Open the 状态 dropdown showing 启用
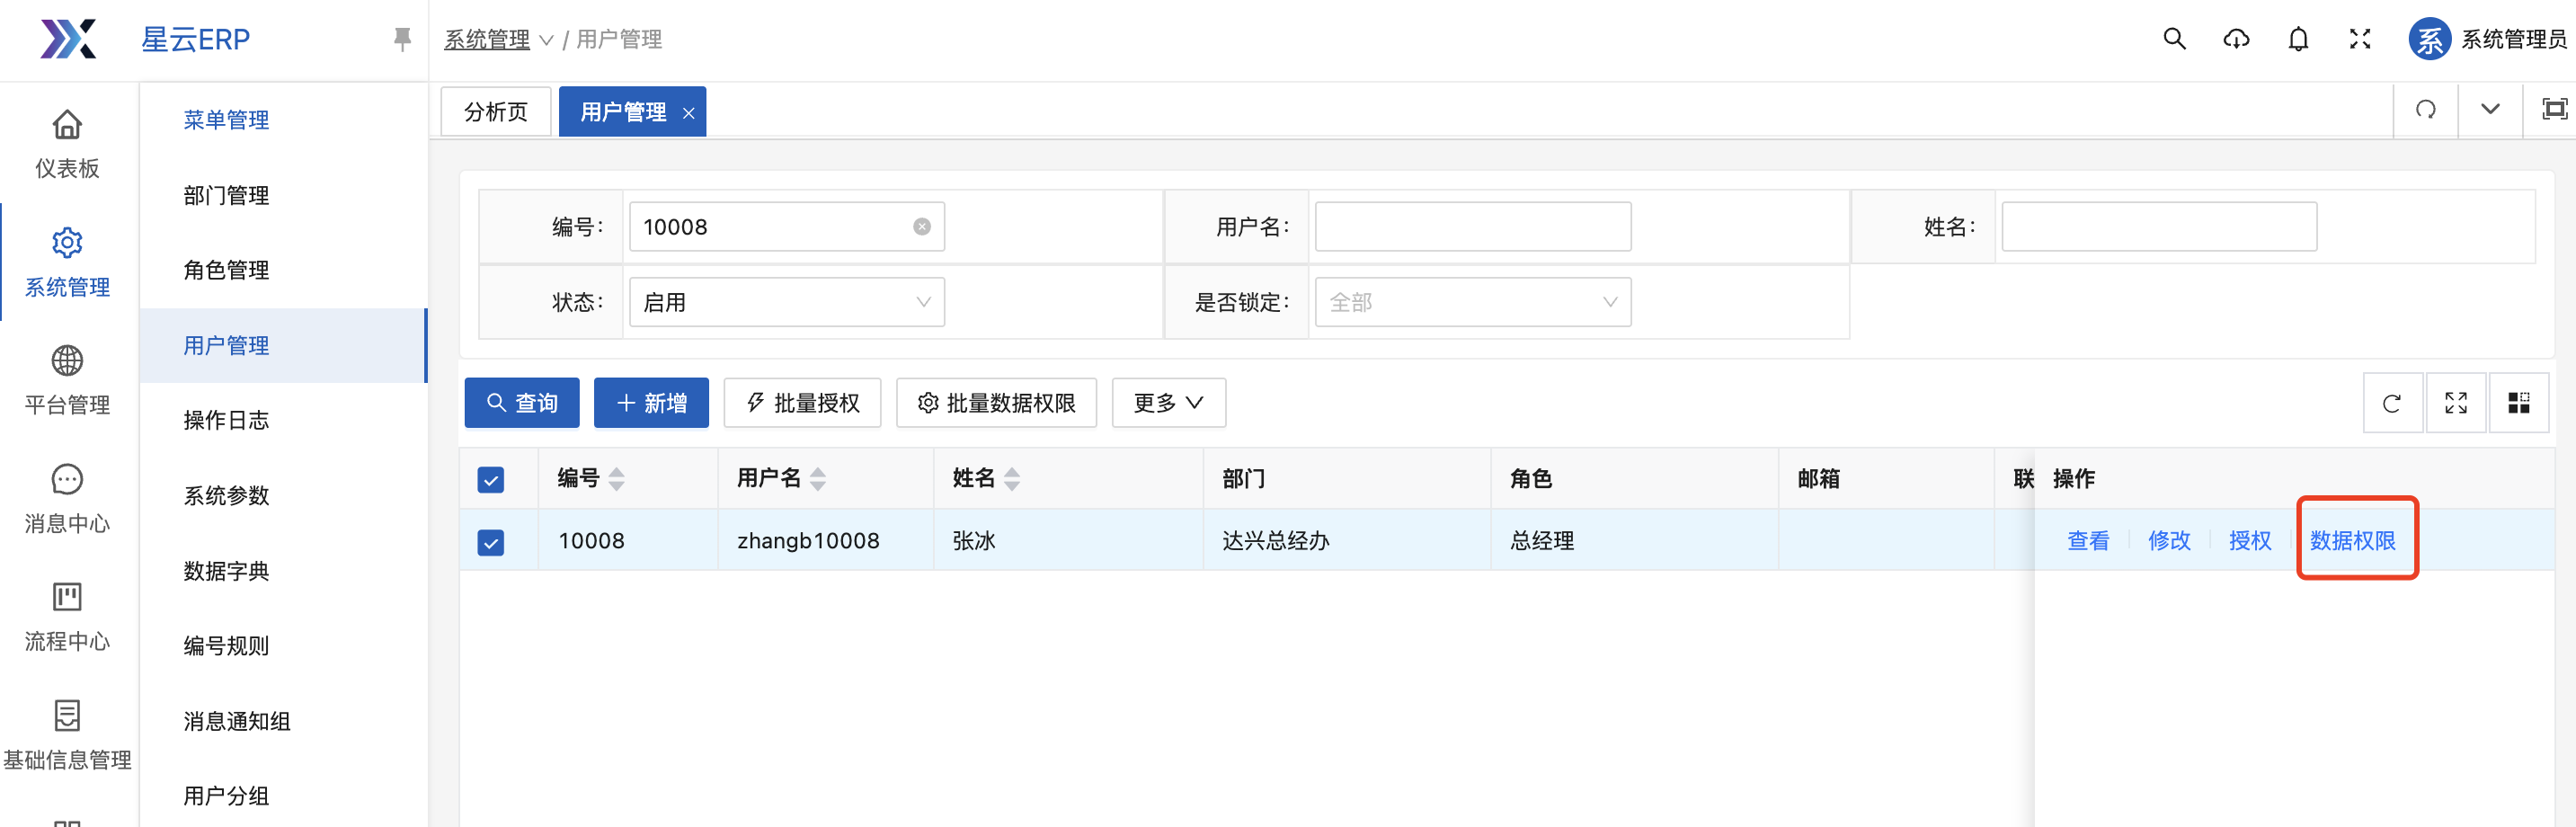This screenshot has width=2576, height=827. click(x=786, y=302)
